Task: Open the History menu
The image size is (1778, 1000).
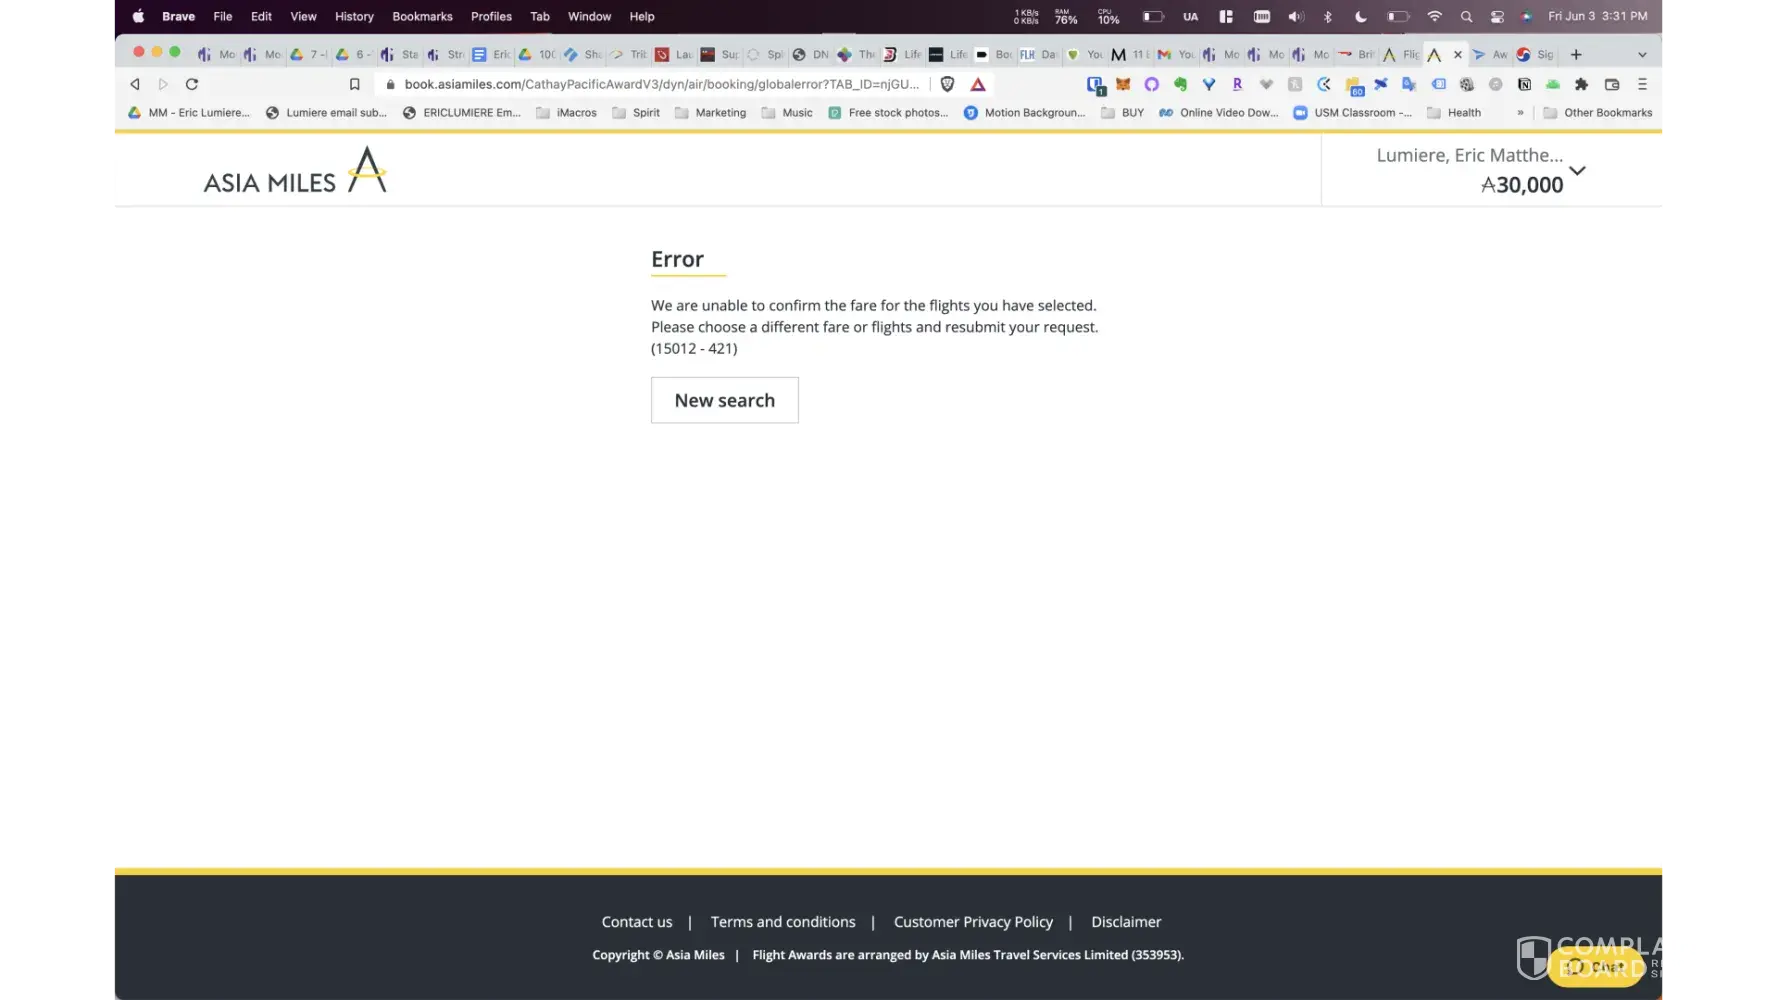Action: coord(354,16)
